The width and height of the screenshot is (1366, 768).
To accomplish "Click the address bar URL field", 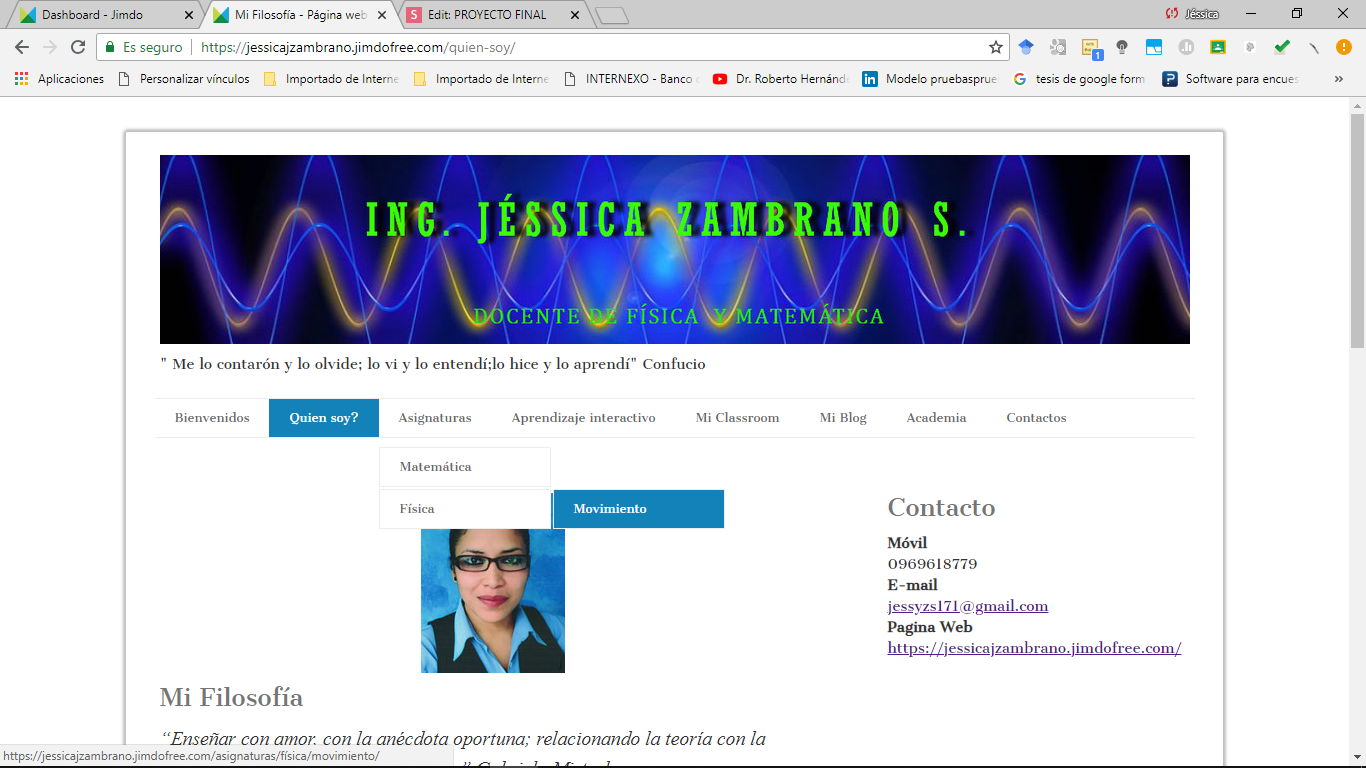I will click(590, 47).
